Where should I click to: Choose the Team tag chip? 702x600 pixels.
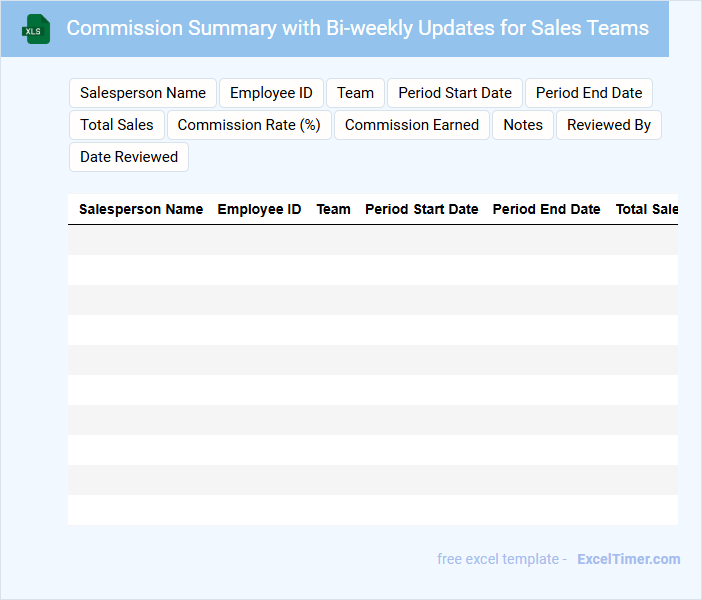point(355,93)
